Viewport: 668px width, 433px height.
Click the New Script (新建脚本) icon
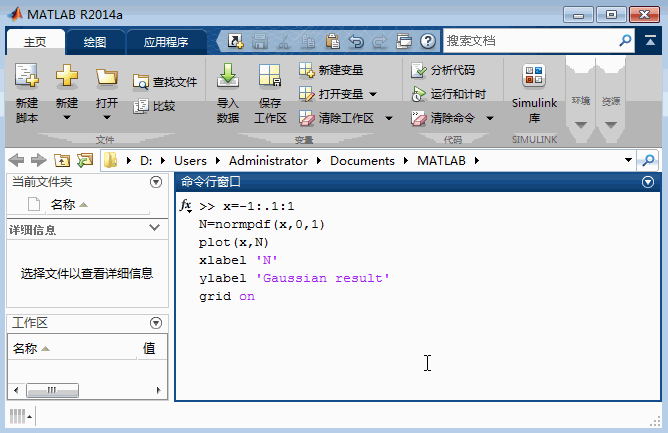click(27, 76)
